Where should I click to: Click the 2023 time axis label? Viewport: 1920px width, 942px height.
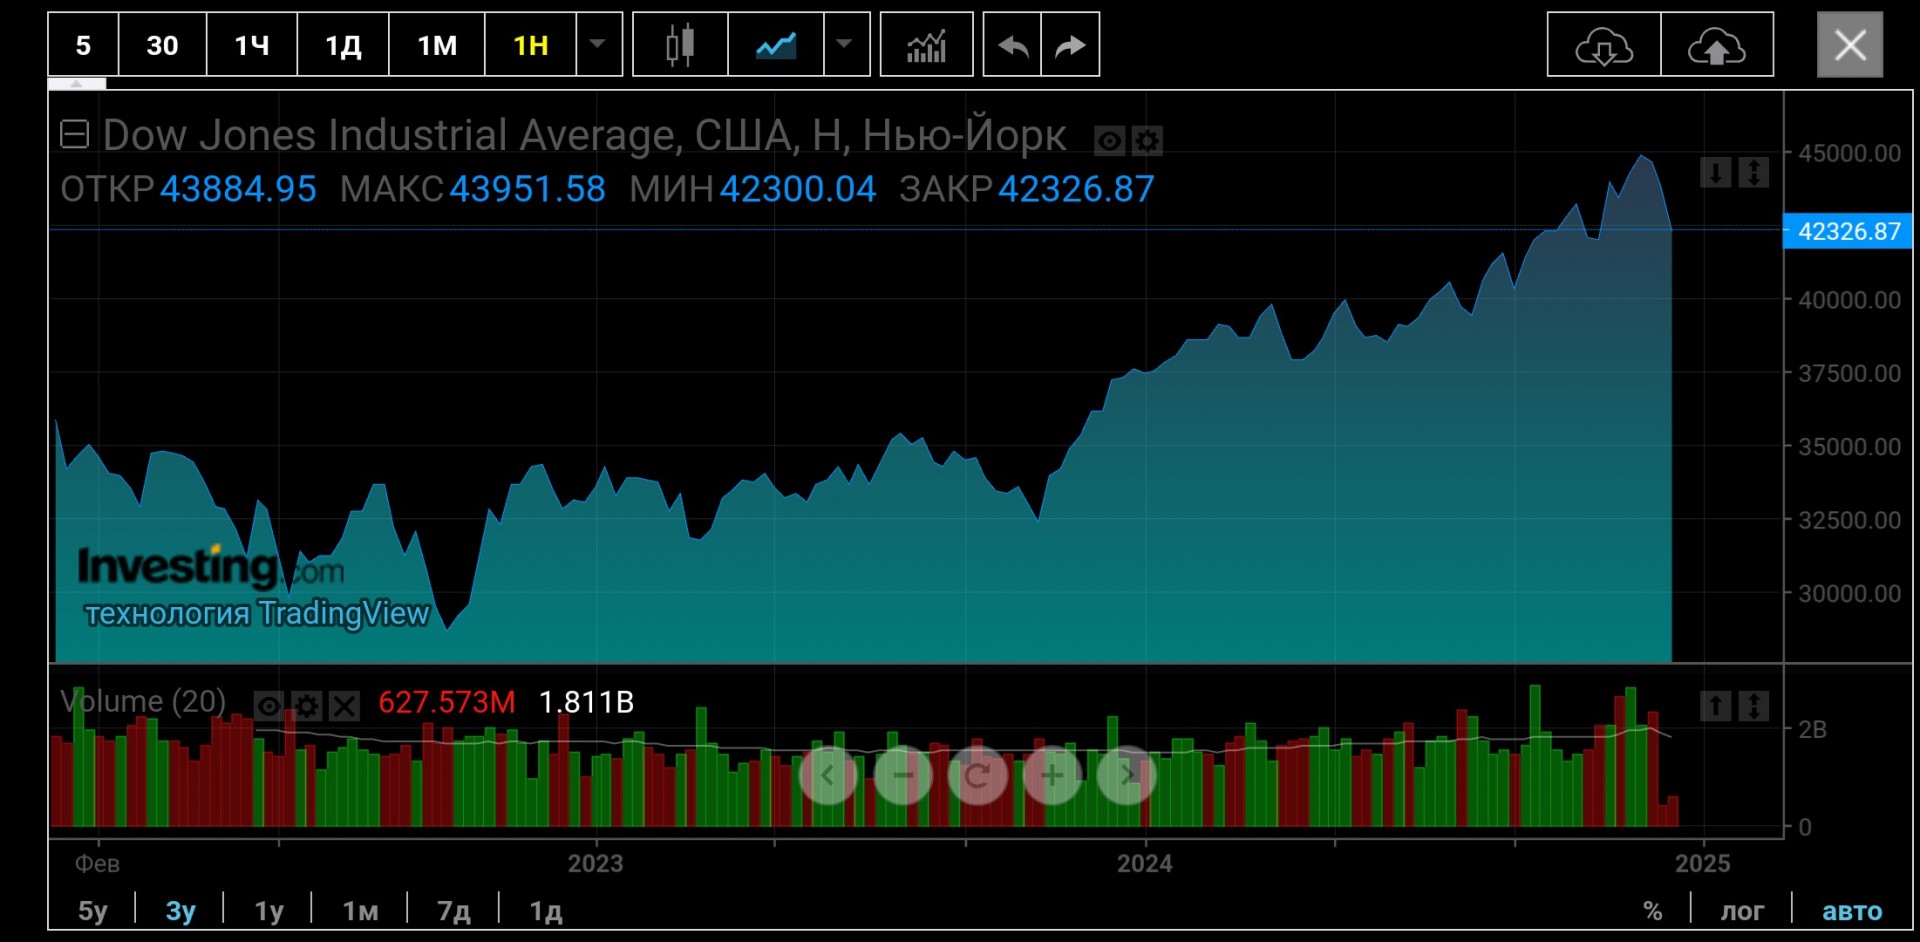[x=595, y=863]
